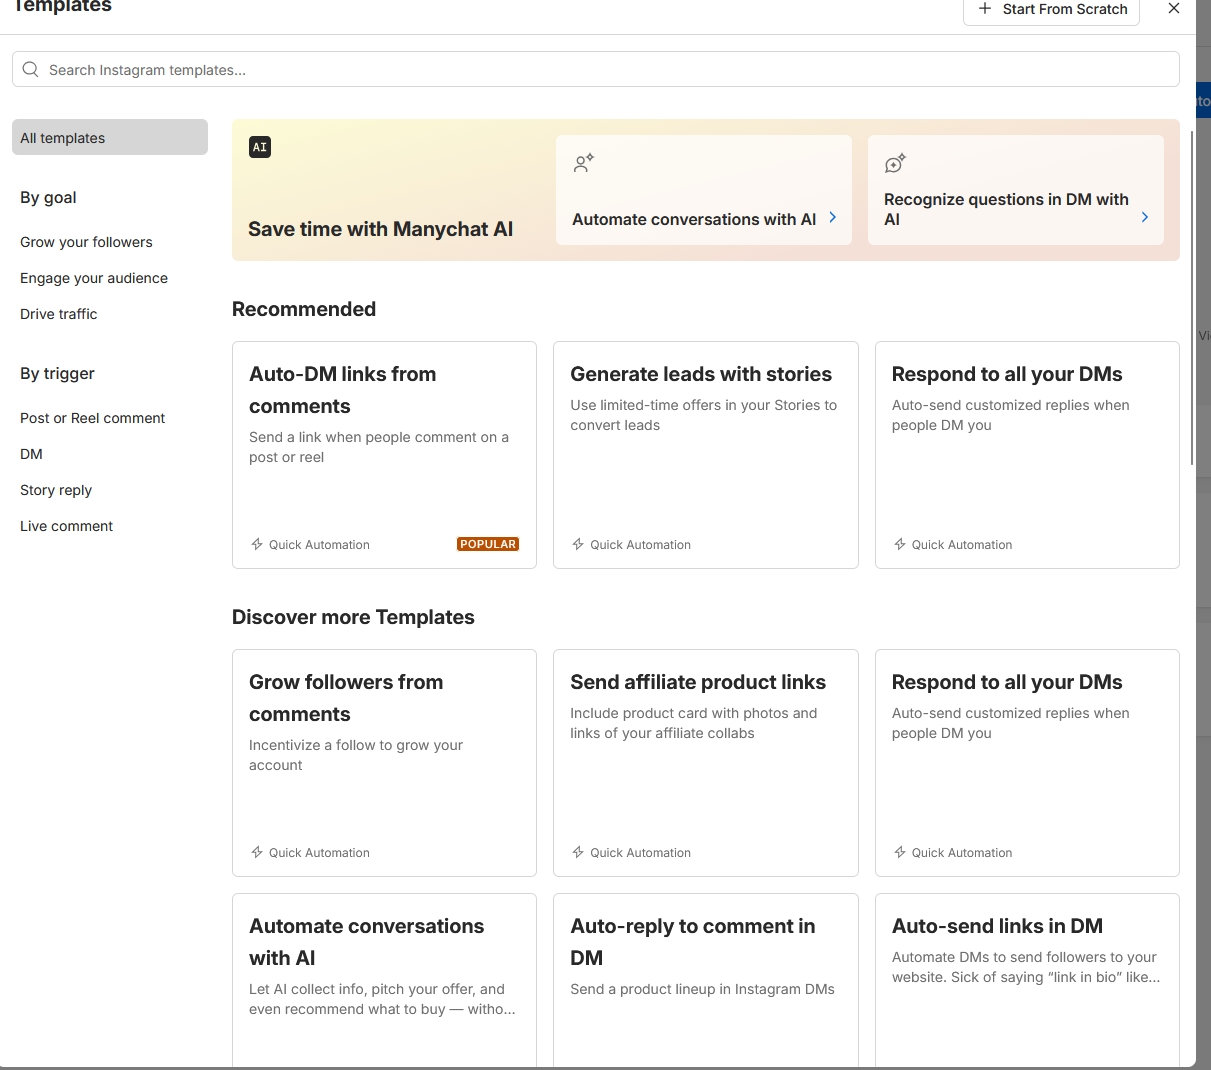Select All templates in sidebar

pyautogui.click(x=110, y=137)
